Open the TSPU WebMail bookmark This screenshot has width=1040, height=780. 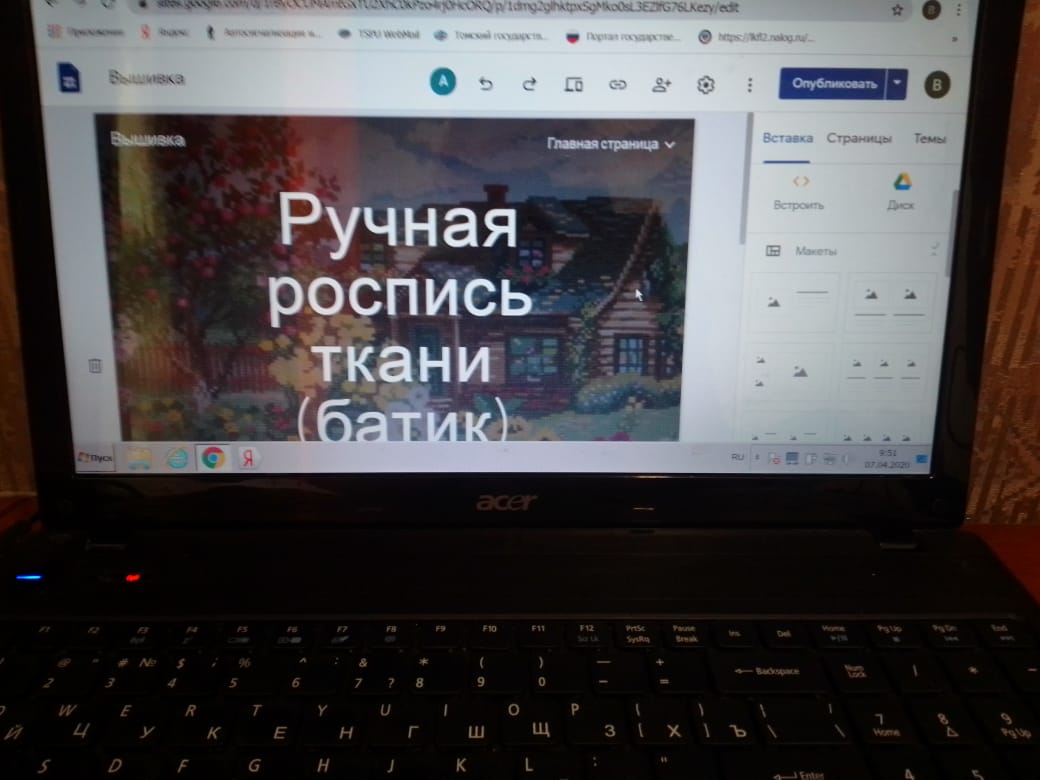(379, 34)
